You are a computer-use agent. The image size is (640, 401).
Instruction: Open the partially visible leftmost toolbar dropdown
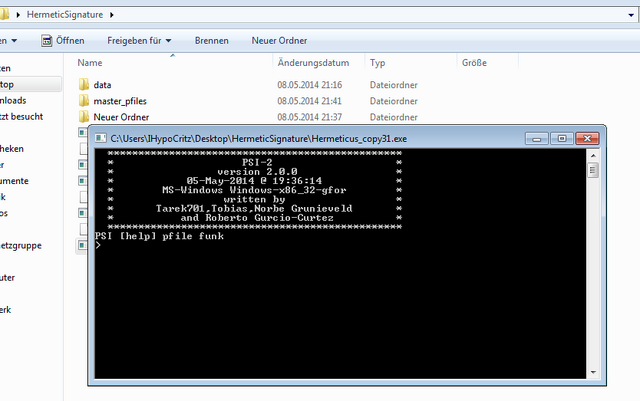coord(9,40)
